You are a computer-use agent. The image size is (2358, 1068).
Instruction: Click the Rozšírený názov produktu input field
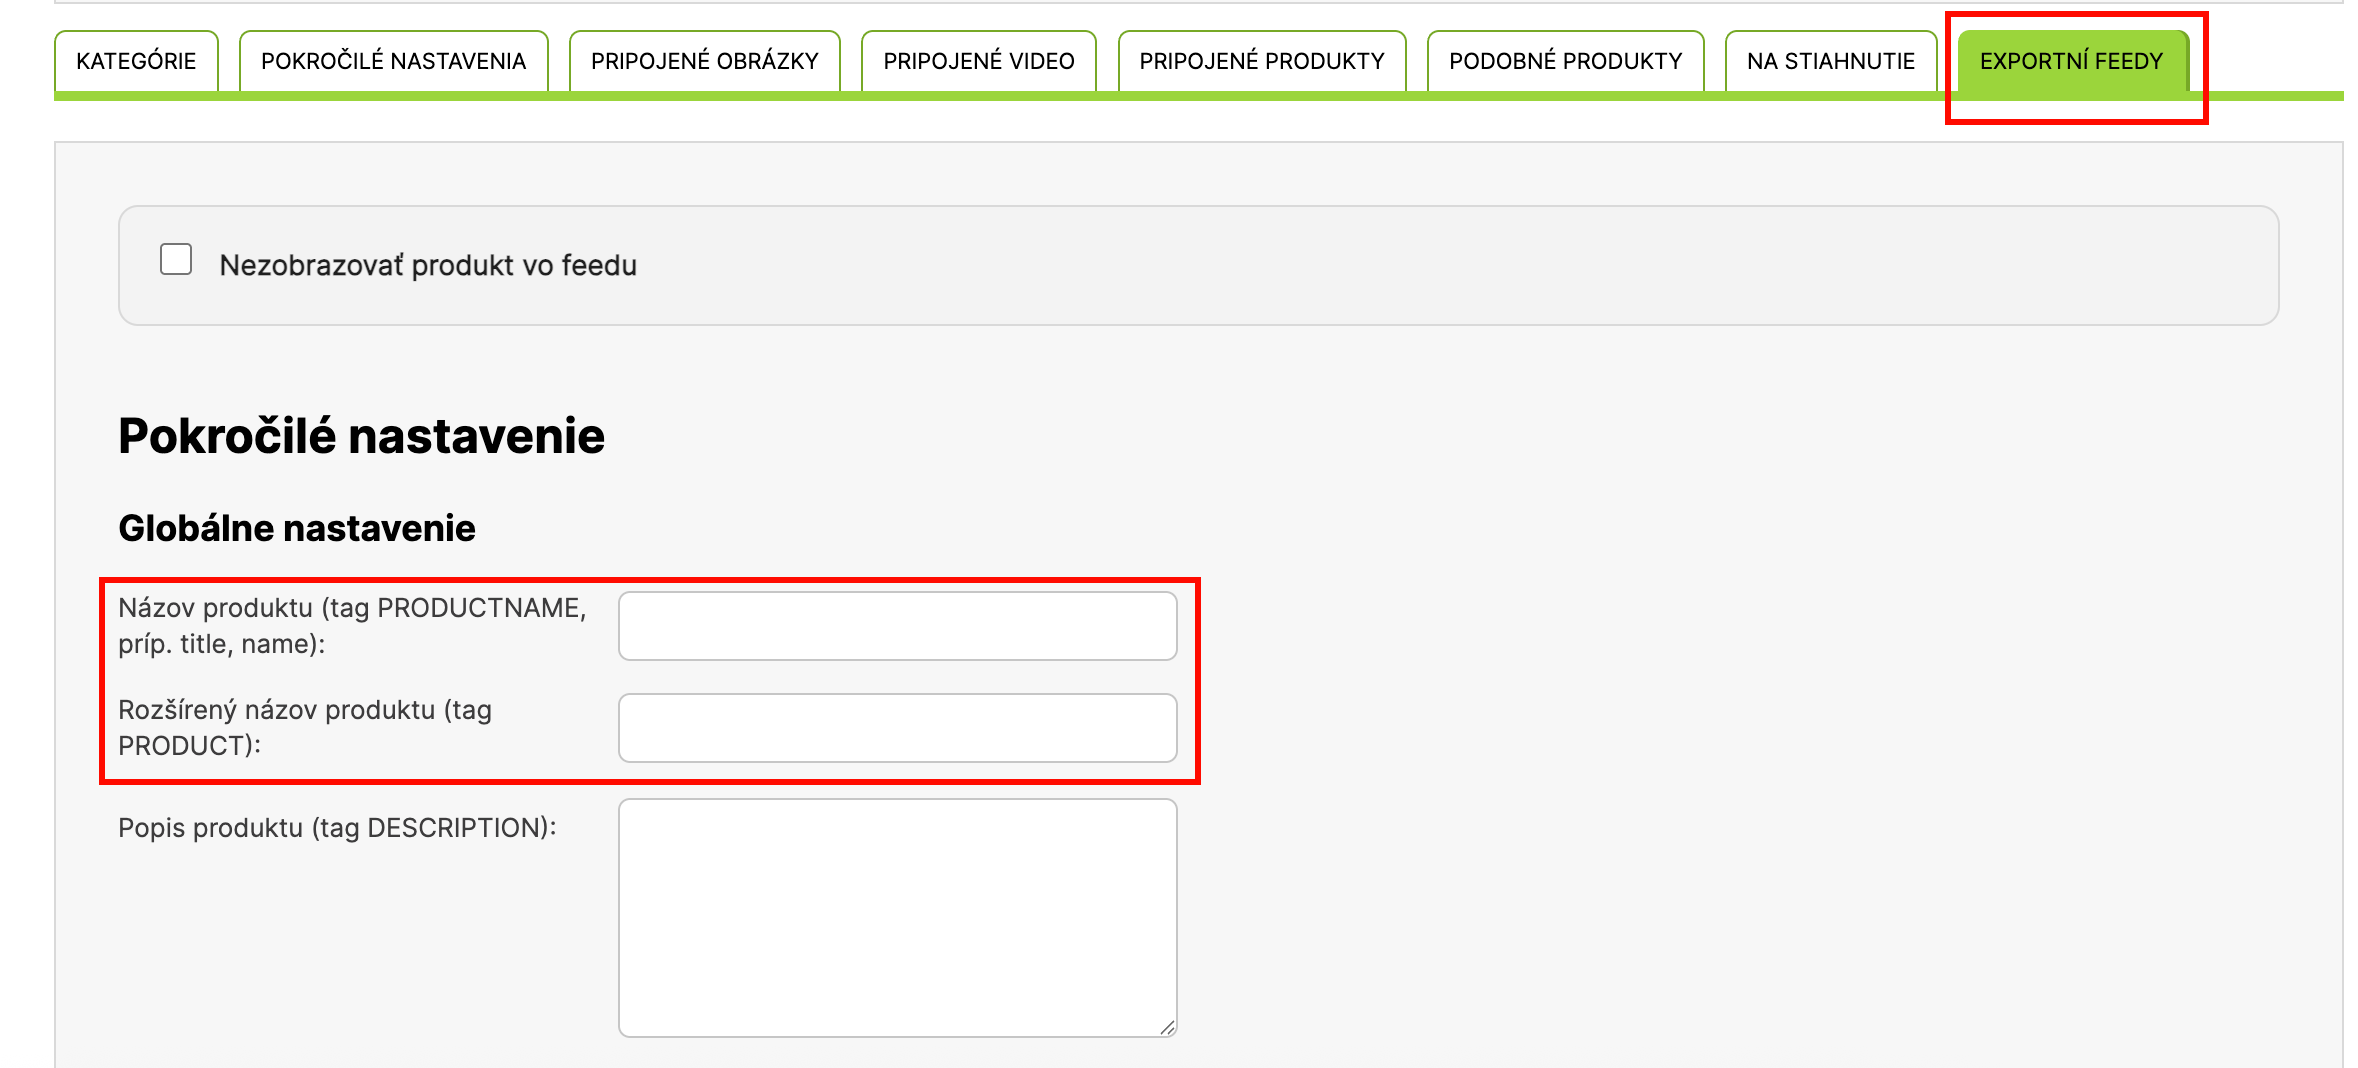[x=897, y=728]
